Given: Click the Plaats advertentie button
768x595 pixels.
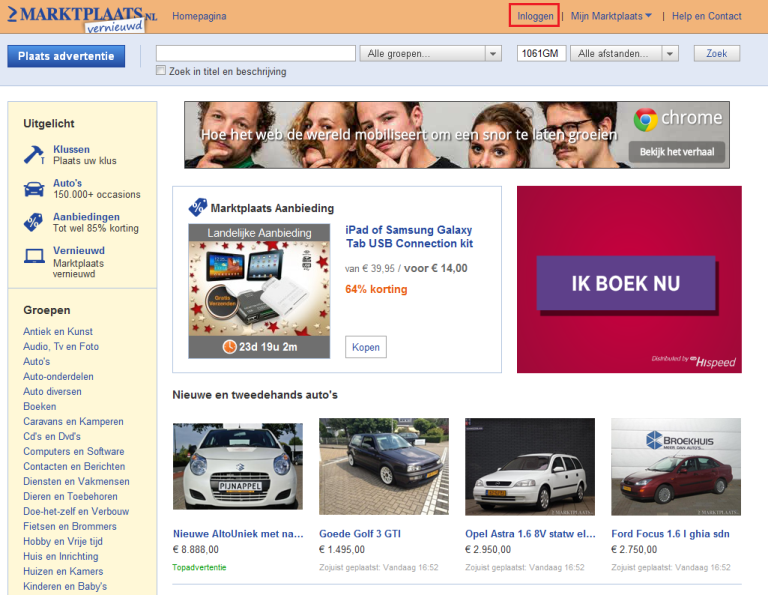Looking at the screenshot, I should pos(66,56).
